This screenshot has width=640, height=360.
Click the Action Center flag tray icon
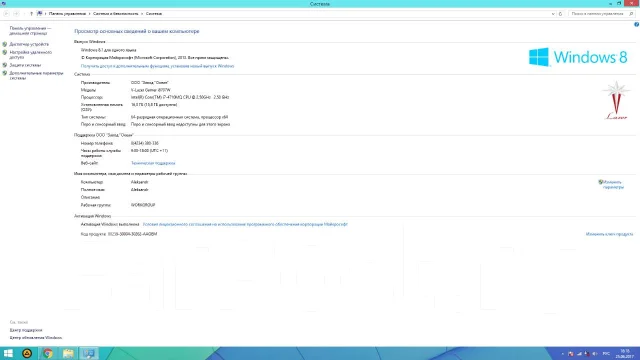click(571, 354)
